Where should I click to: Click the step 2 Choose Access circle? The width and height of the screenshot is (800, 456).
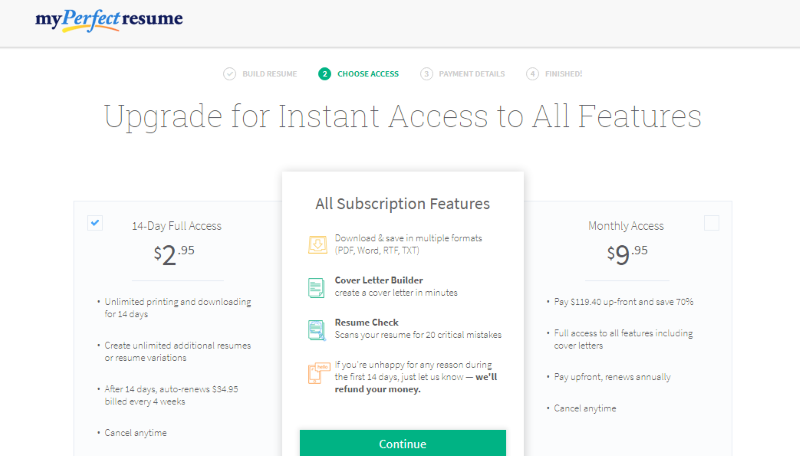(x=324, y=74)
